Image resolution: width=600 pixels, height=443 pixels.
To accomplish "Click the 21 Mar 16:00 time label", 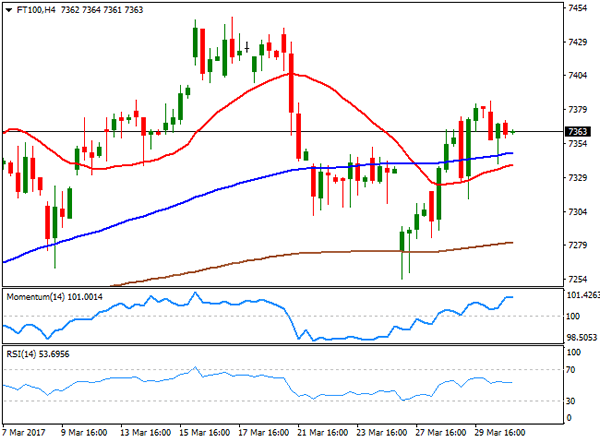I will tap(323, 433).
